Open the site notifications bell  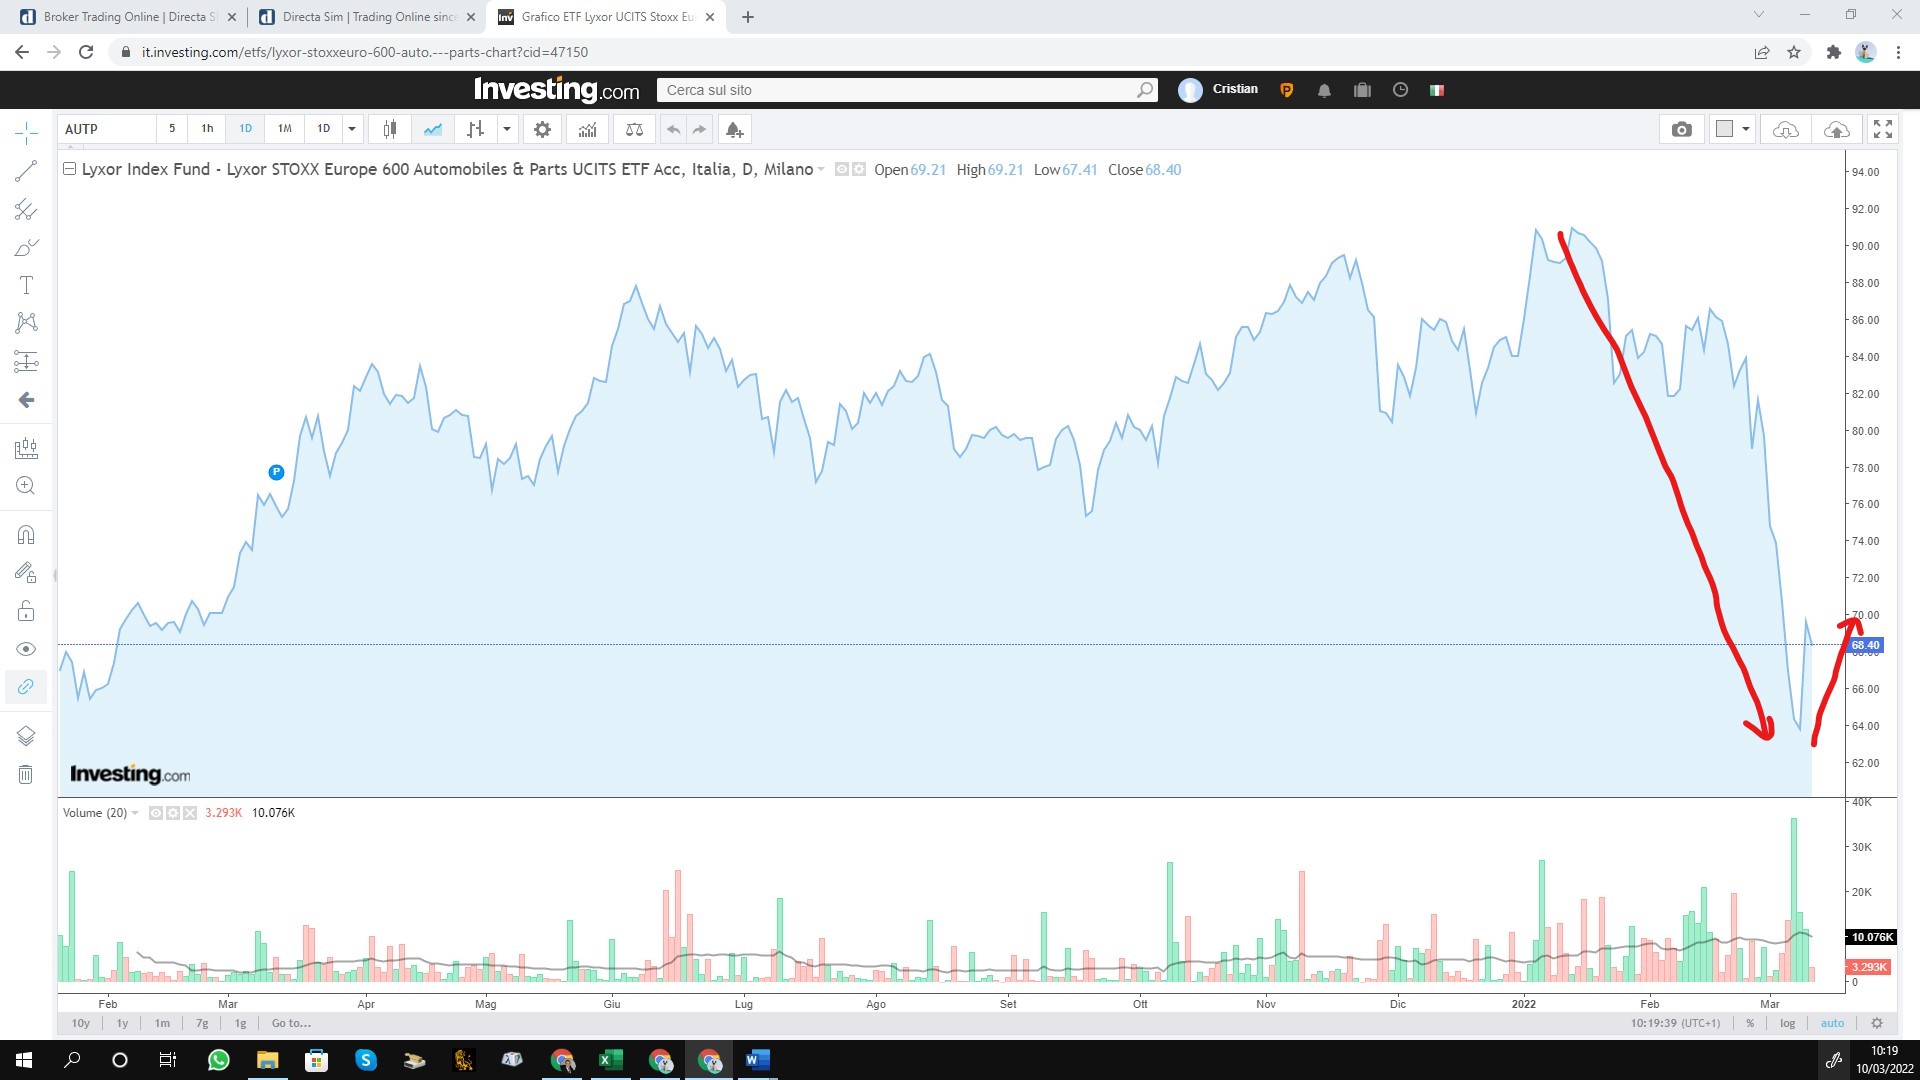point(1324,90)
